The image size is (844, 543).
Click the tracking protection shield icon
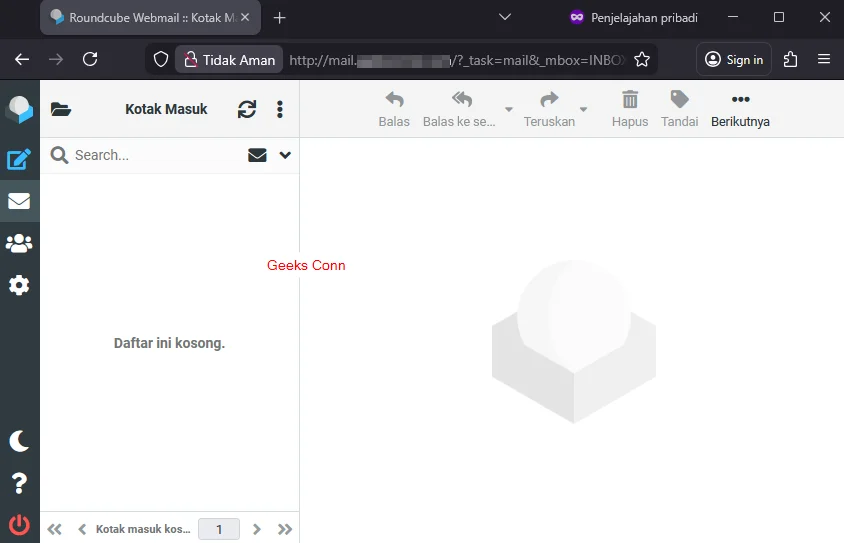[160, 59]
